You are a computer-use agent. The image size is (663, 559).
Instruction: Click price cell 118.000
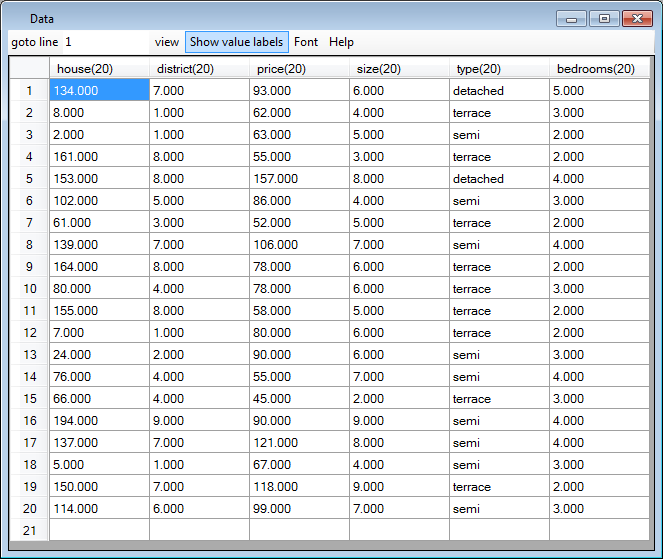[x=299, y=486]
